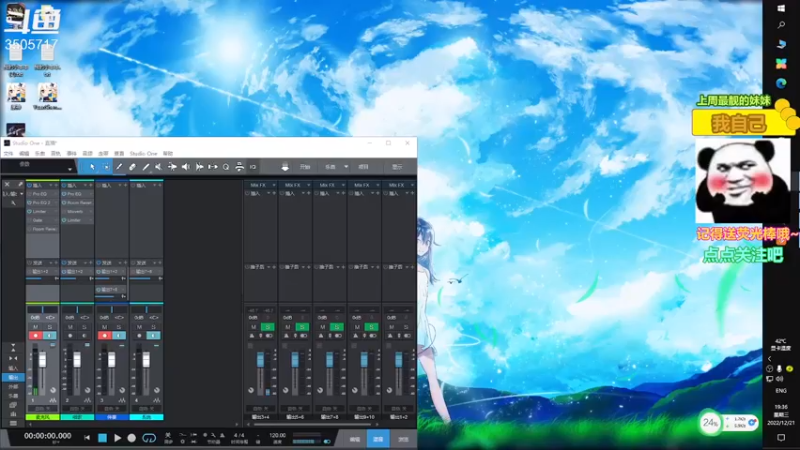800x450 pixels.
Task: Expand inserts dropdown arrow on channel 3
Action: pos(120,185)
